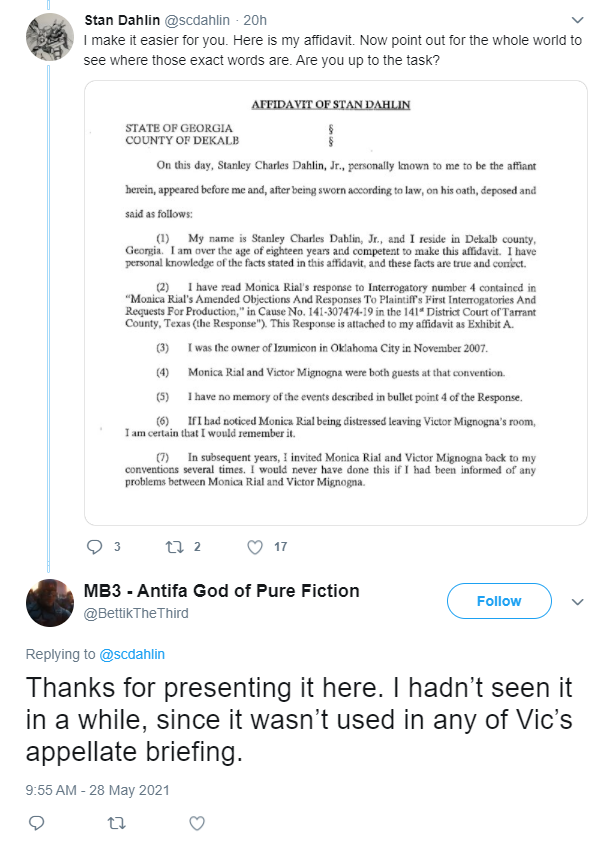Retweet MB3's reply tweet

point(117,823)
